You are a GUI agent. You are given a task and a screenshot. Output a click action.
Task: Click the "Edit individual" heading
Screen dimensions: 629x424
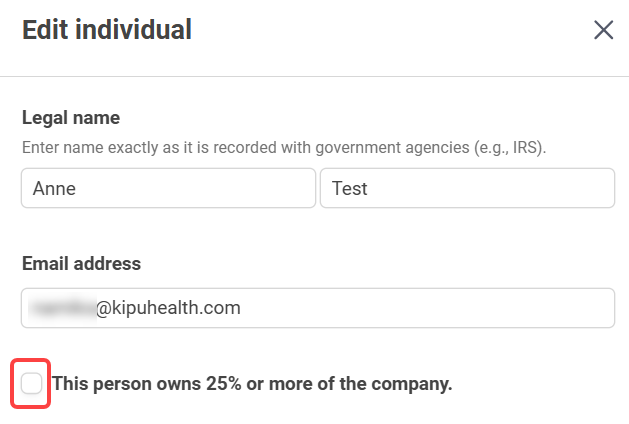pyautogui.click(x=107, y=30)
